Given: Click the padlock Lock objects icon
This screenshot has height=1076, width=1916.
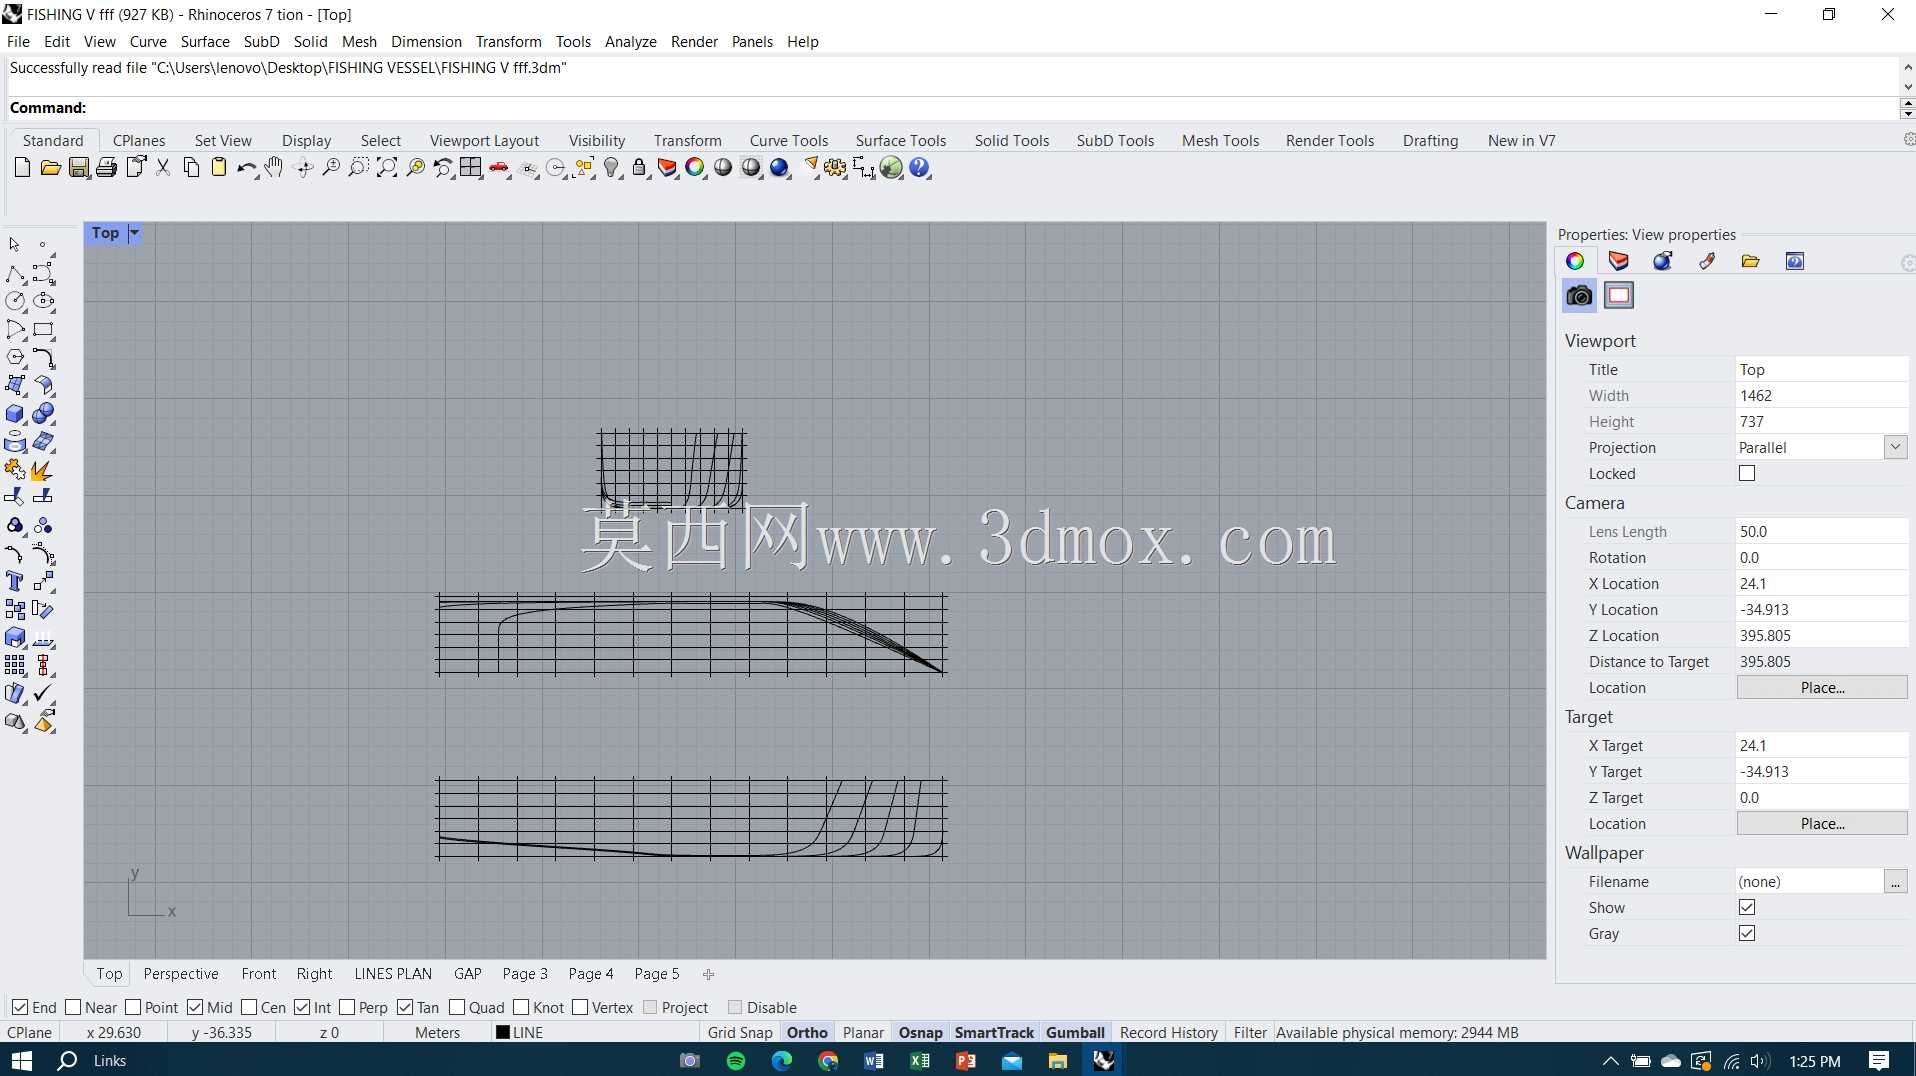Looking at the screenshot, I should click(x=640, y=168).
